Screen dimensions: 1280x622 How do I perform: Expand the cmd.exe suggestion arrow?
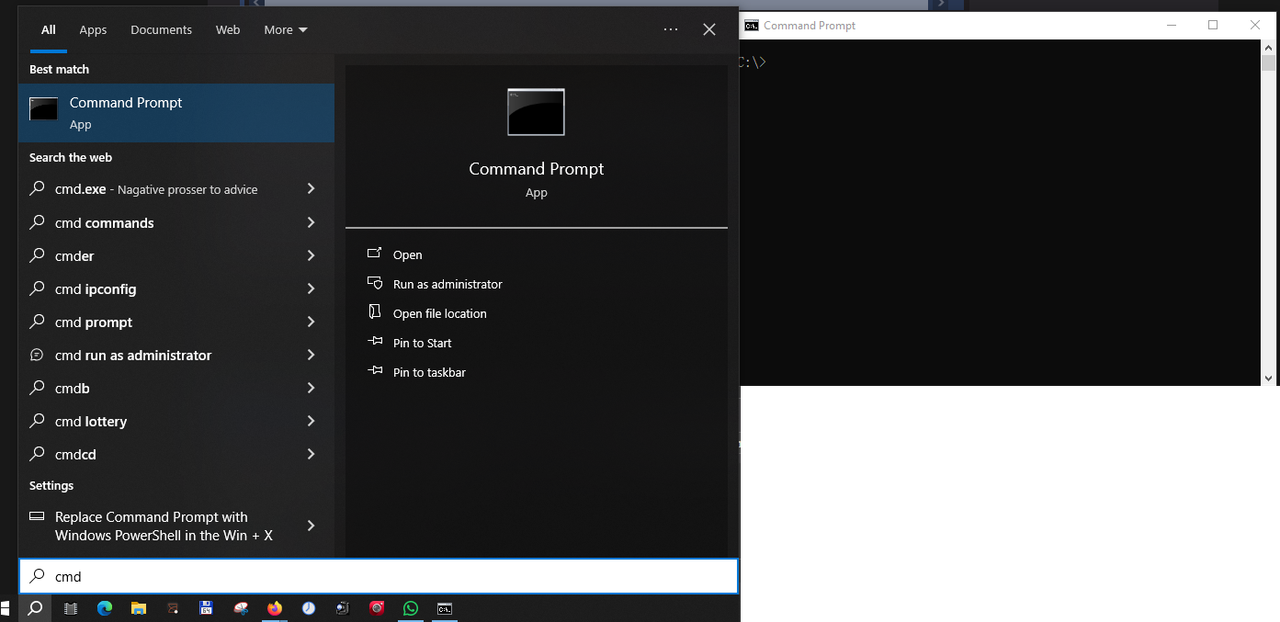point(311,188)
